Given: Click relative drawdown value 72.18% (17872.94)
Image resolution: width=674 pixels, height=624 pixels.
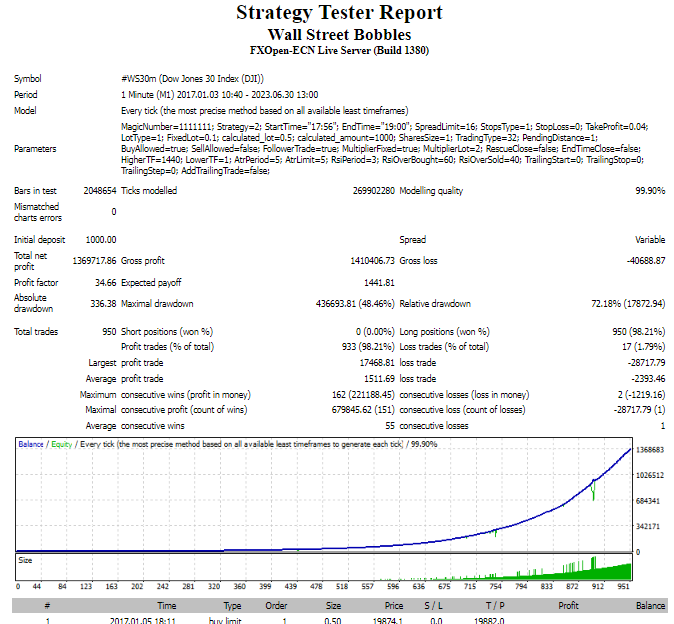Looking at the screenshot, I should coord(628,304).
